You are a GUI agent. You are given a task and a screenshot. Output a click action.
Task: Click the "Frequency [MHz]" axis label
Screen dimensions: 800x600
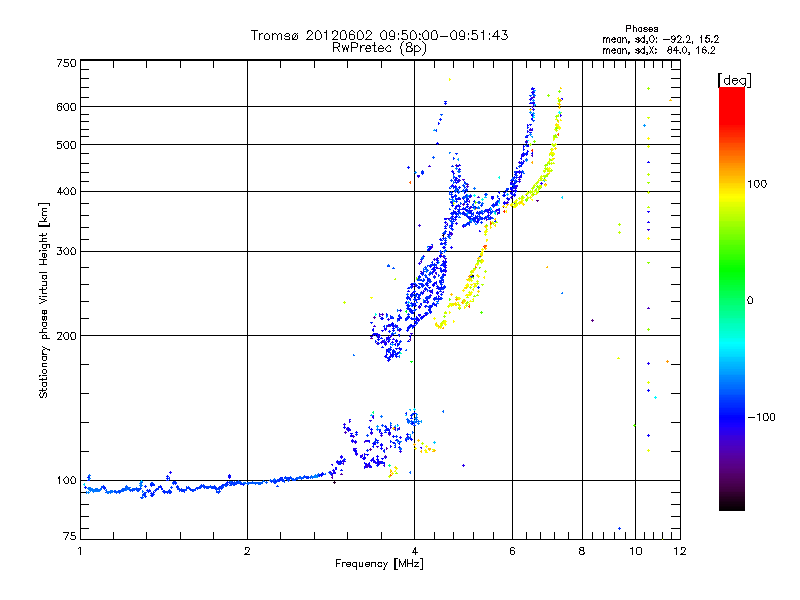coord(379,564)
